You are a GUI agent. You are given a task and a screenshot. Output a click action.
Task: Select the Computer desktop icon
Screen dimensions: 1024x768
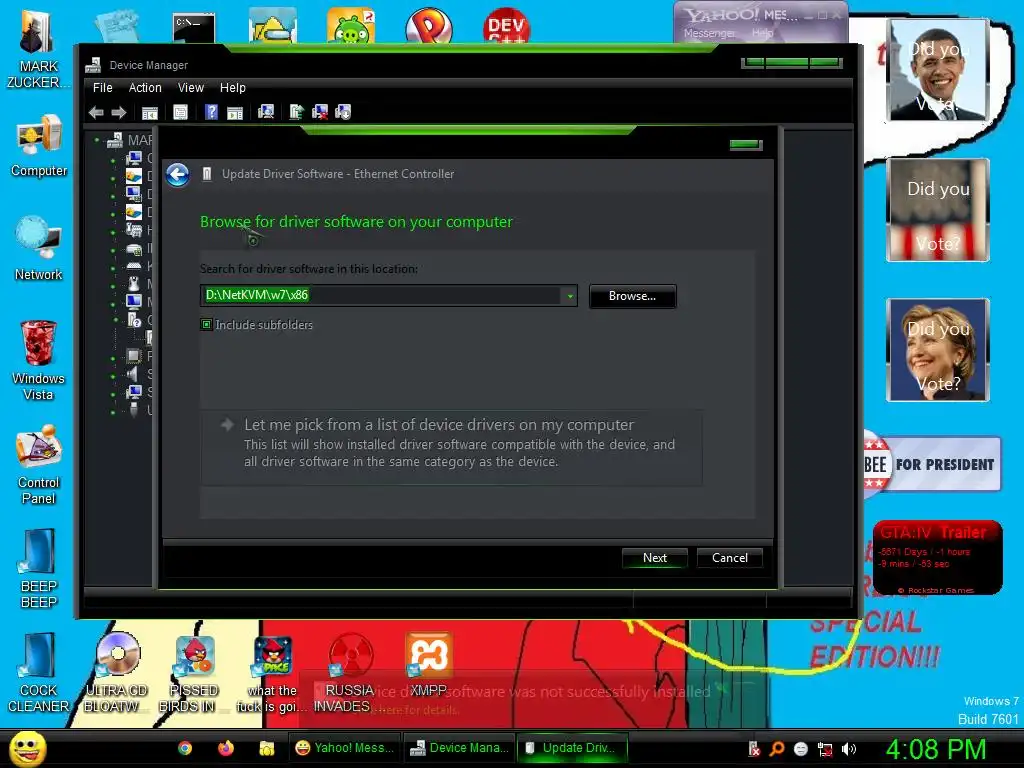[x=39, y=146]
